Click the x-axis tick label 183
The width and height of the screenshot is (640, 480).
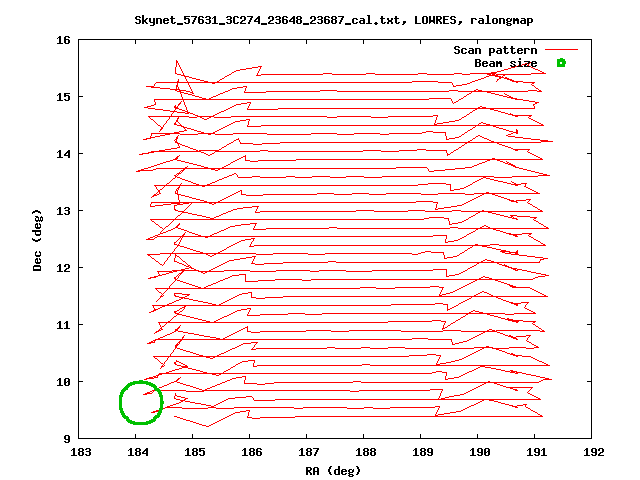pos(81,452)
